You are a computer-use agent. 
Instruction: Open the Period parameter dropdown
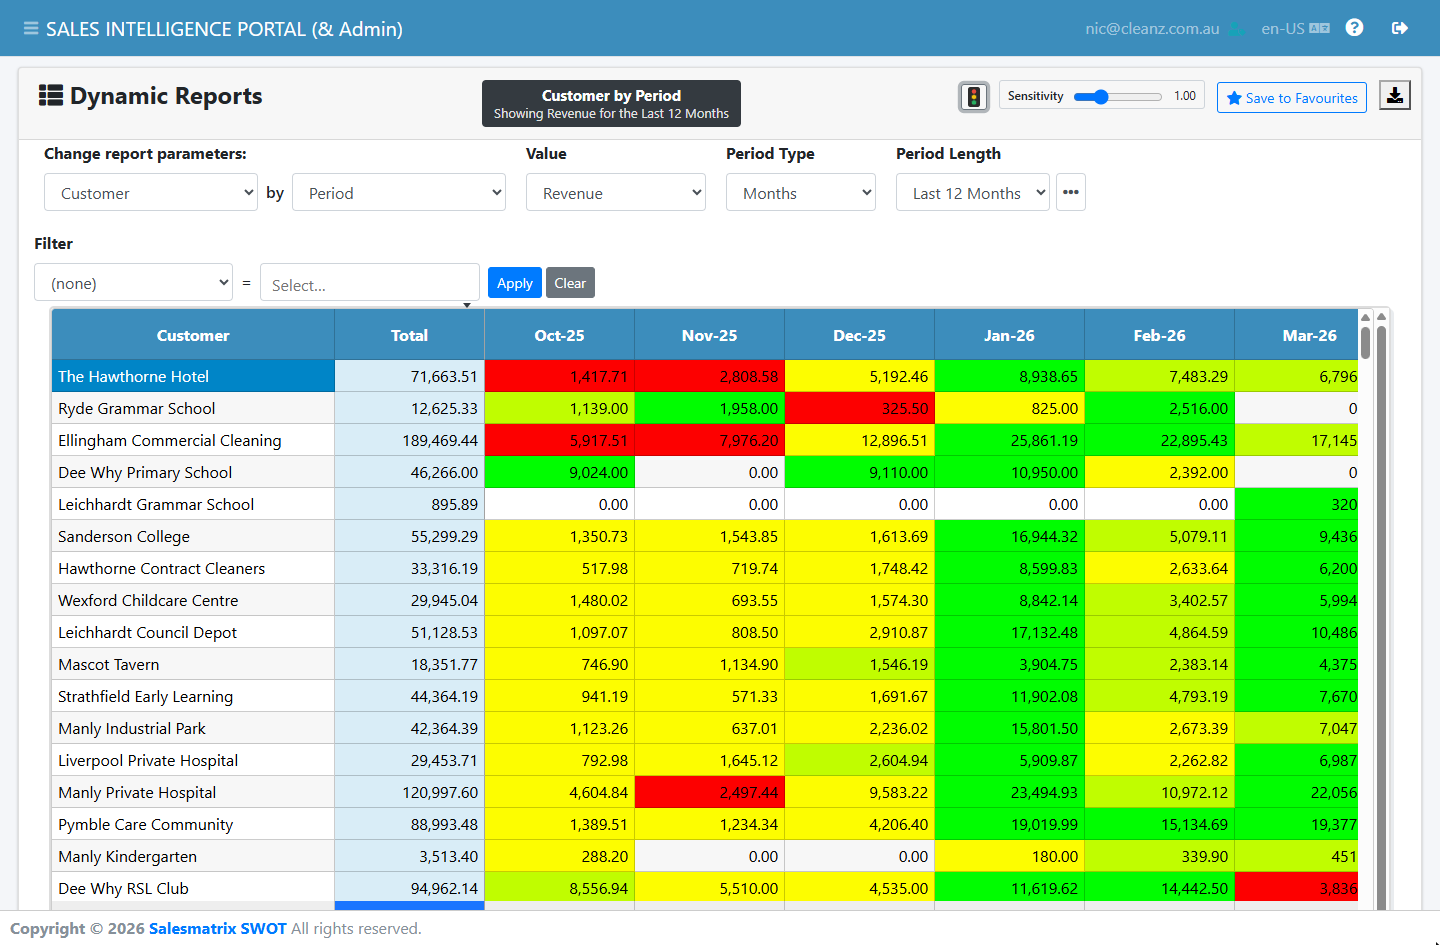[x=399, y=192]
